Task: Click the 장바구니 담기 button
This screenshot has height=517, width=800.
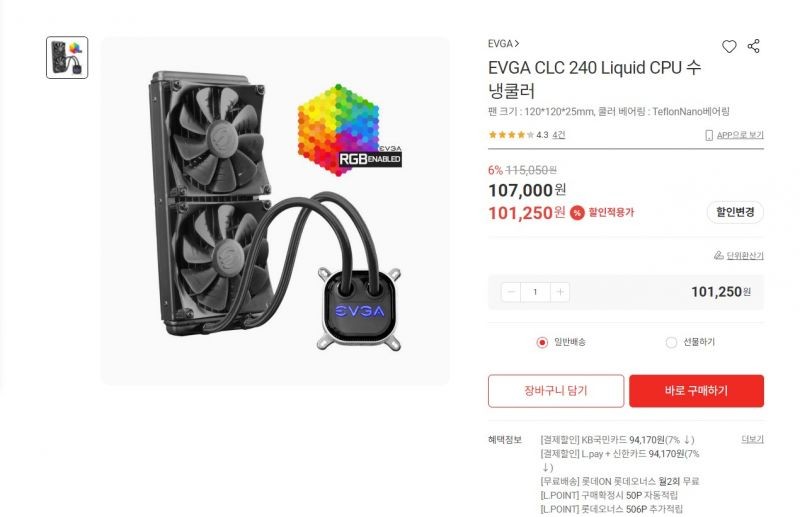Action: click(x=556, y=391)
